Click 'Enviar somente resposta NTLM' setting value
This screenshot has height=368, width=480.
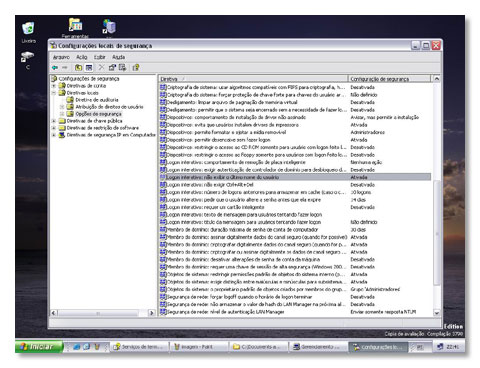tap(383, 312)
